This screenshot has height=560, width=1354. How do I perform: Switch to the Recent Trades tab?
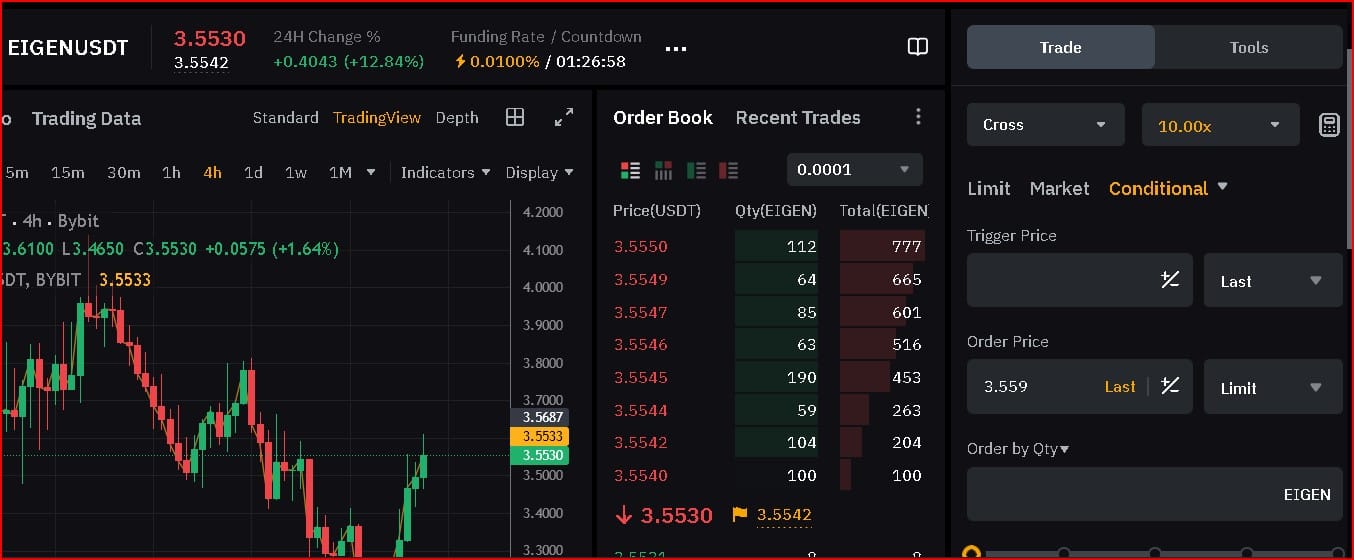[x=797, y=117]
